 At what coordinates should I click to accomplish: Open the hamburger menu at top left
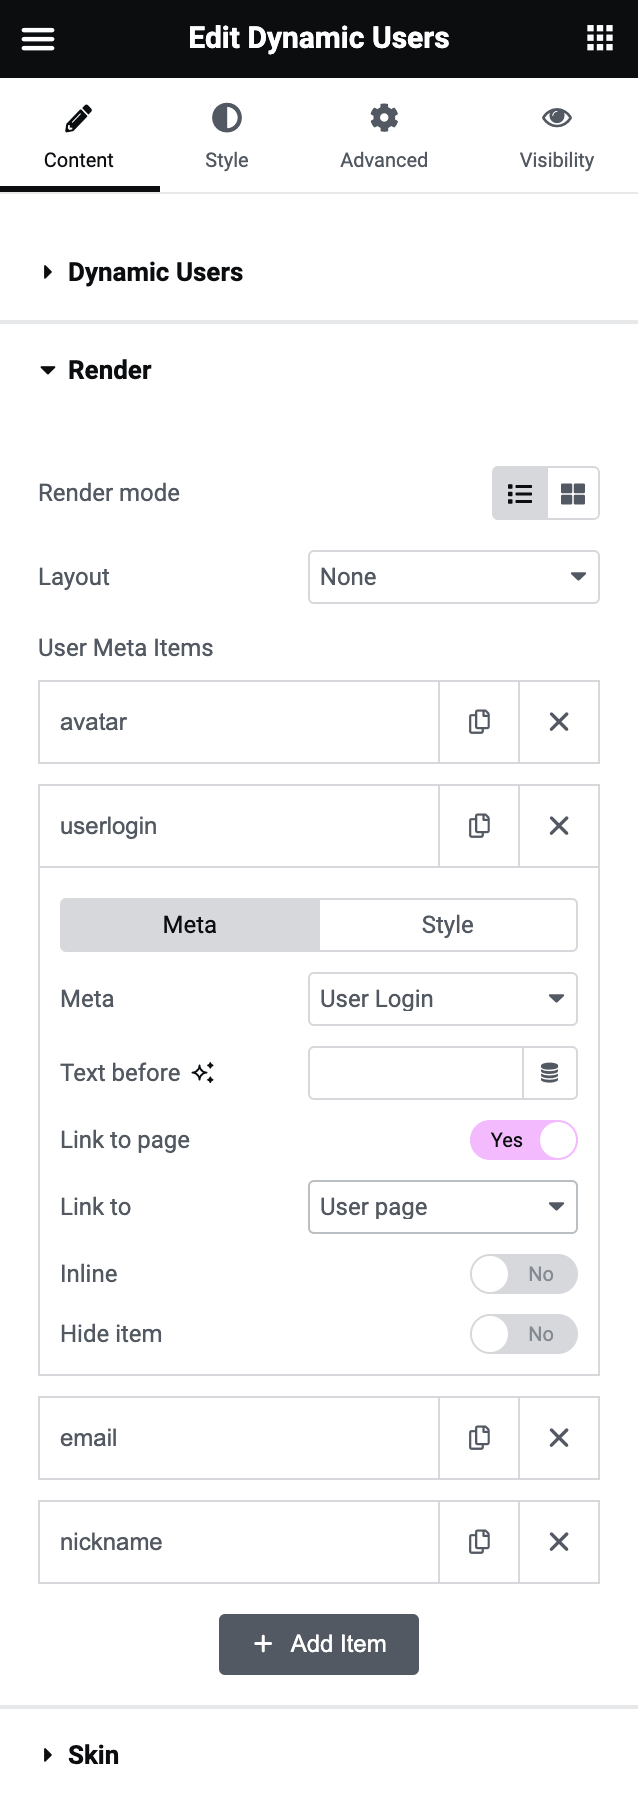click(x=37, y=38)
